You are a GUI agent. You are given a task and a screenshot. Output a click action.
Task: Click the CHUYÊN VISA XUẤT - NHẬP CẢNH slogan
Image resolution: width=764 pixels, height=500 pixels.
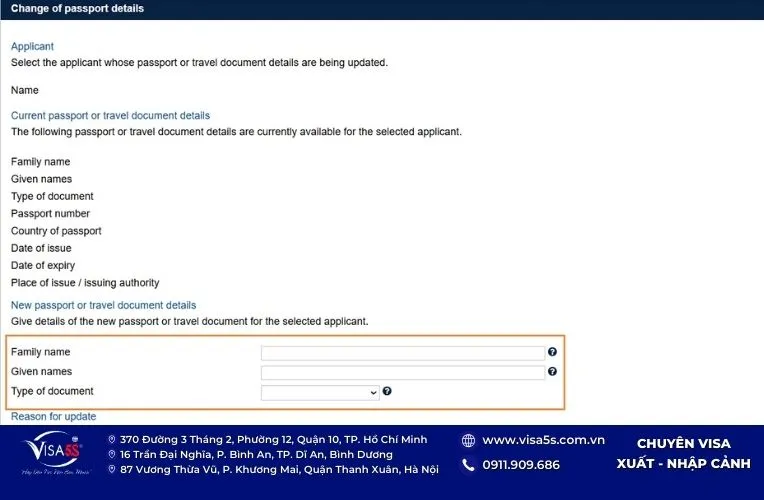(684, 454)
